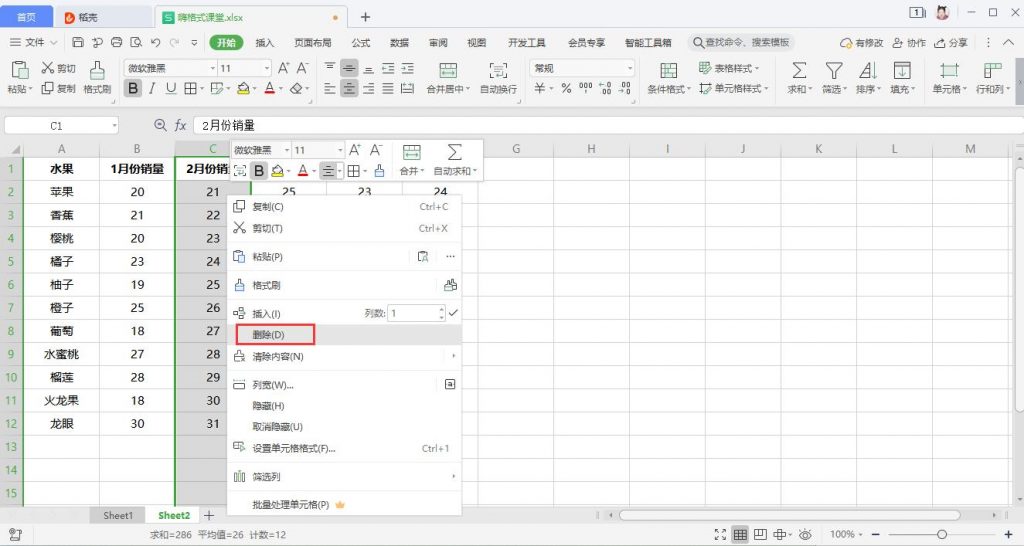This screenshot has width=1024, height=546.
Task: Click the ellipsis beside Paste in context menu
Action: click(451, 257)
